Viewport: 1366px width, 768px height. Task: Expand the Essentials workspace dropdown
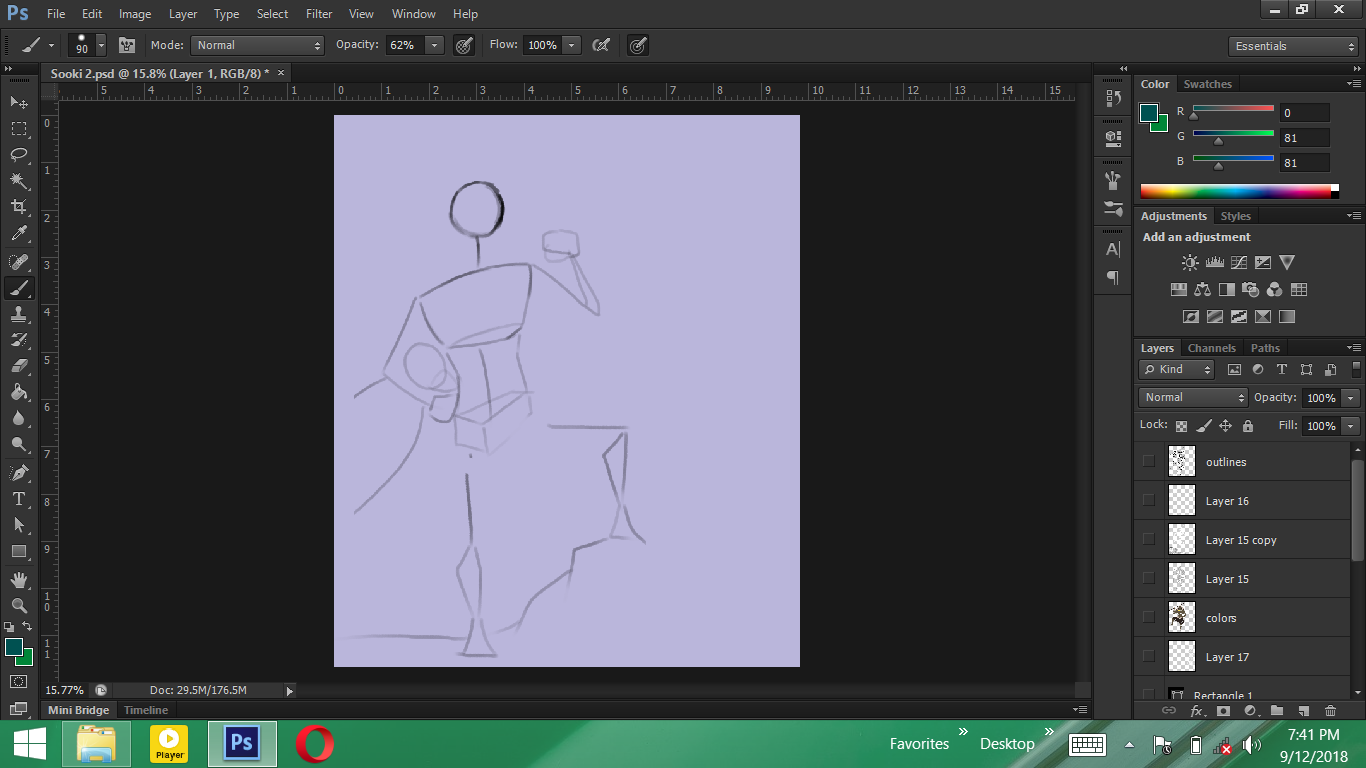click(1292, 46)
